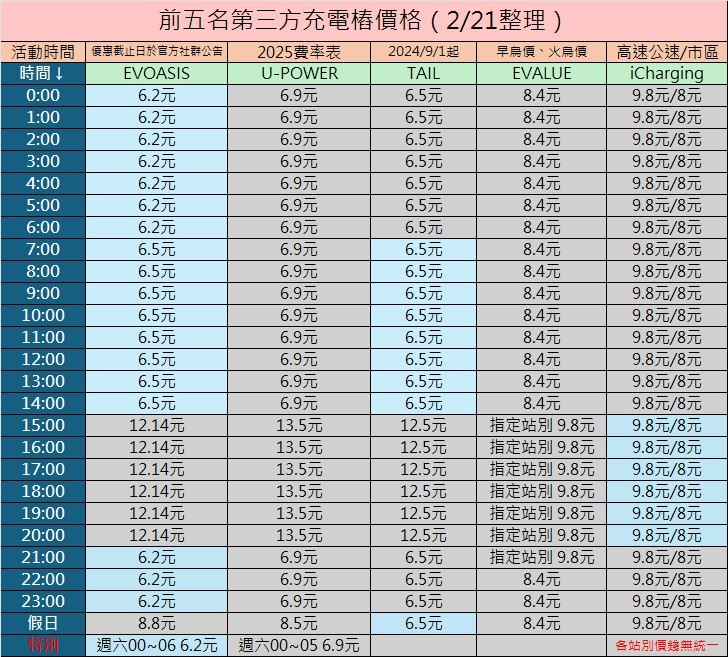Select the U-POWER column header
The image size is (728, 657).
(299, 73)
